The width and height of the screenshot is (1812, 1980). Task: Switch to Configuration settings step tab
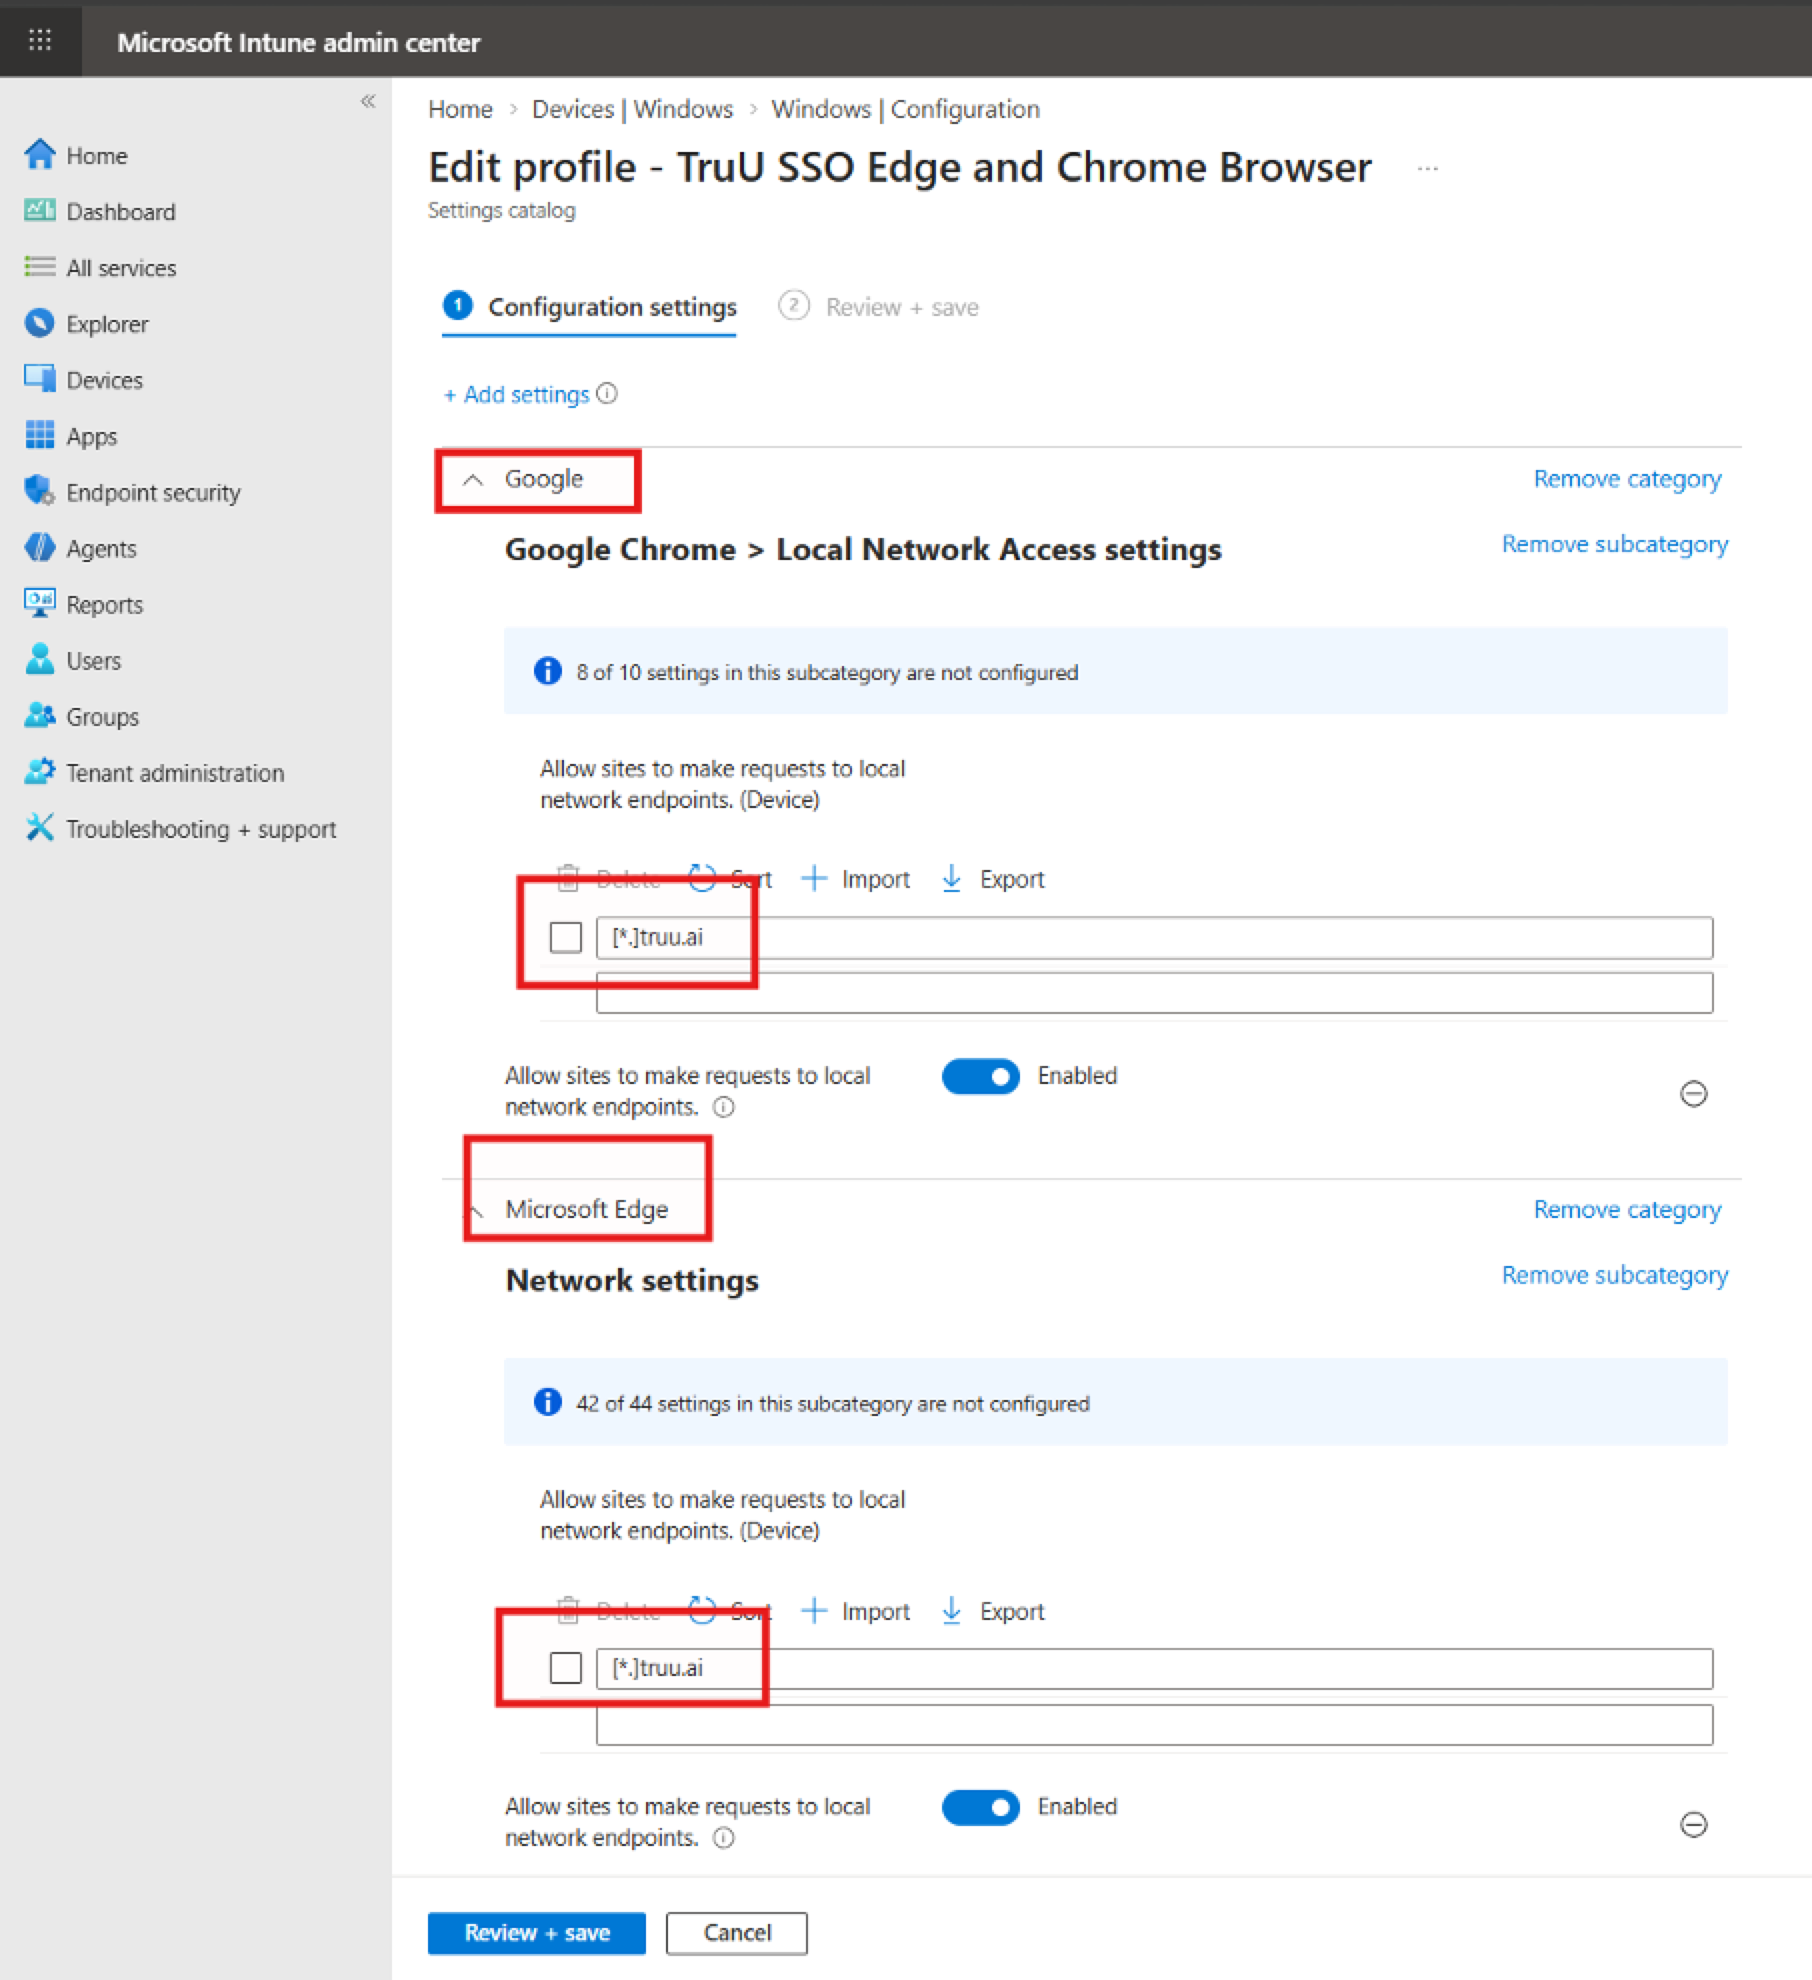pos(590,307)
